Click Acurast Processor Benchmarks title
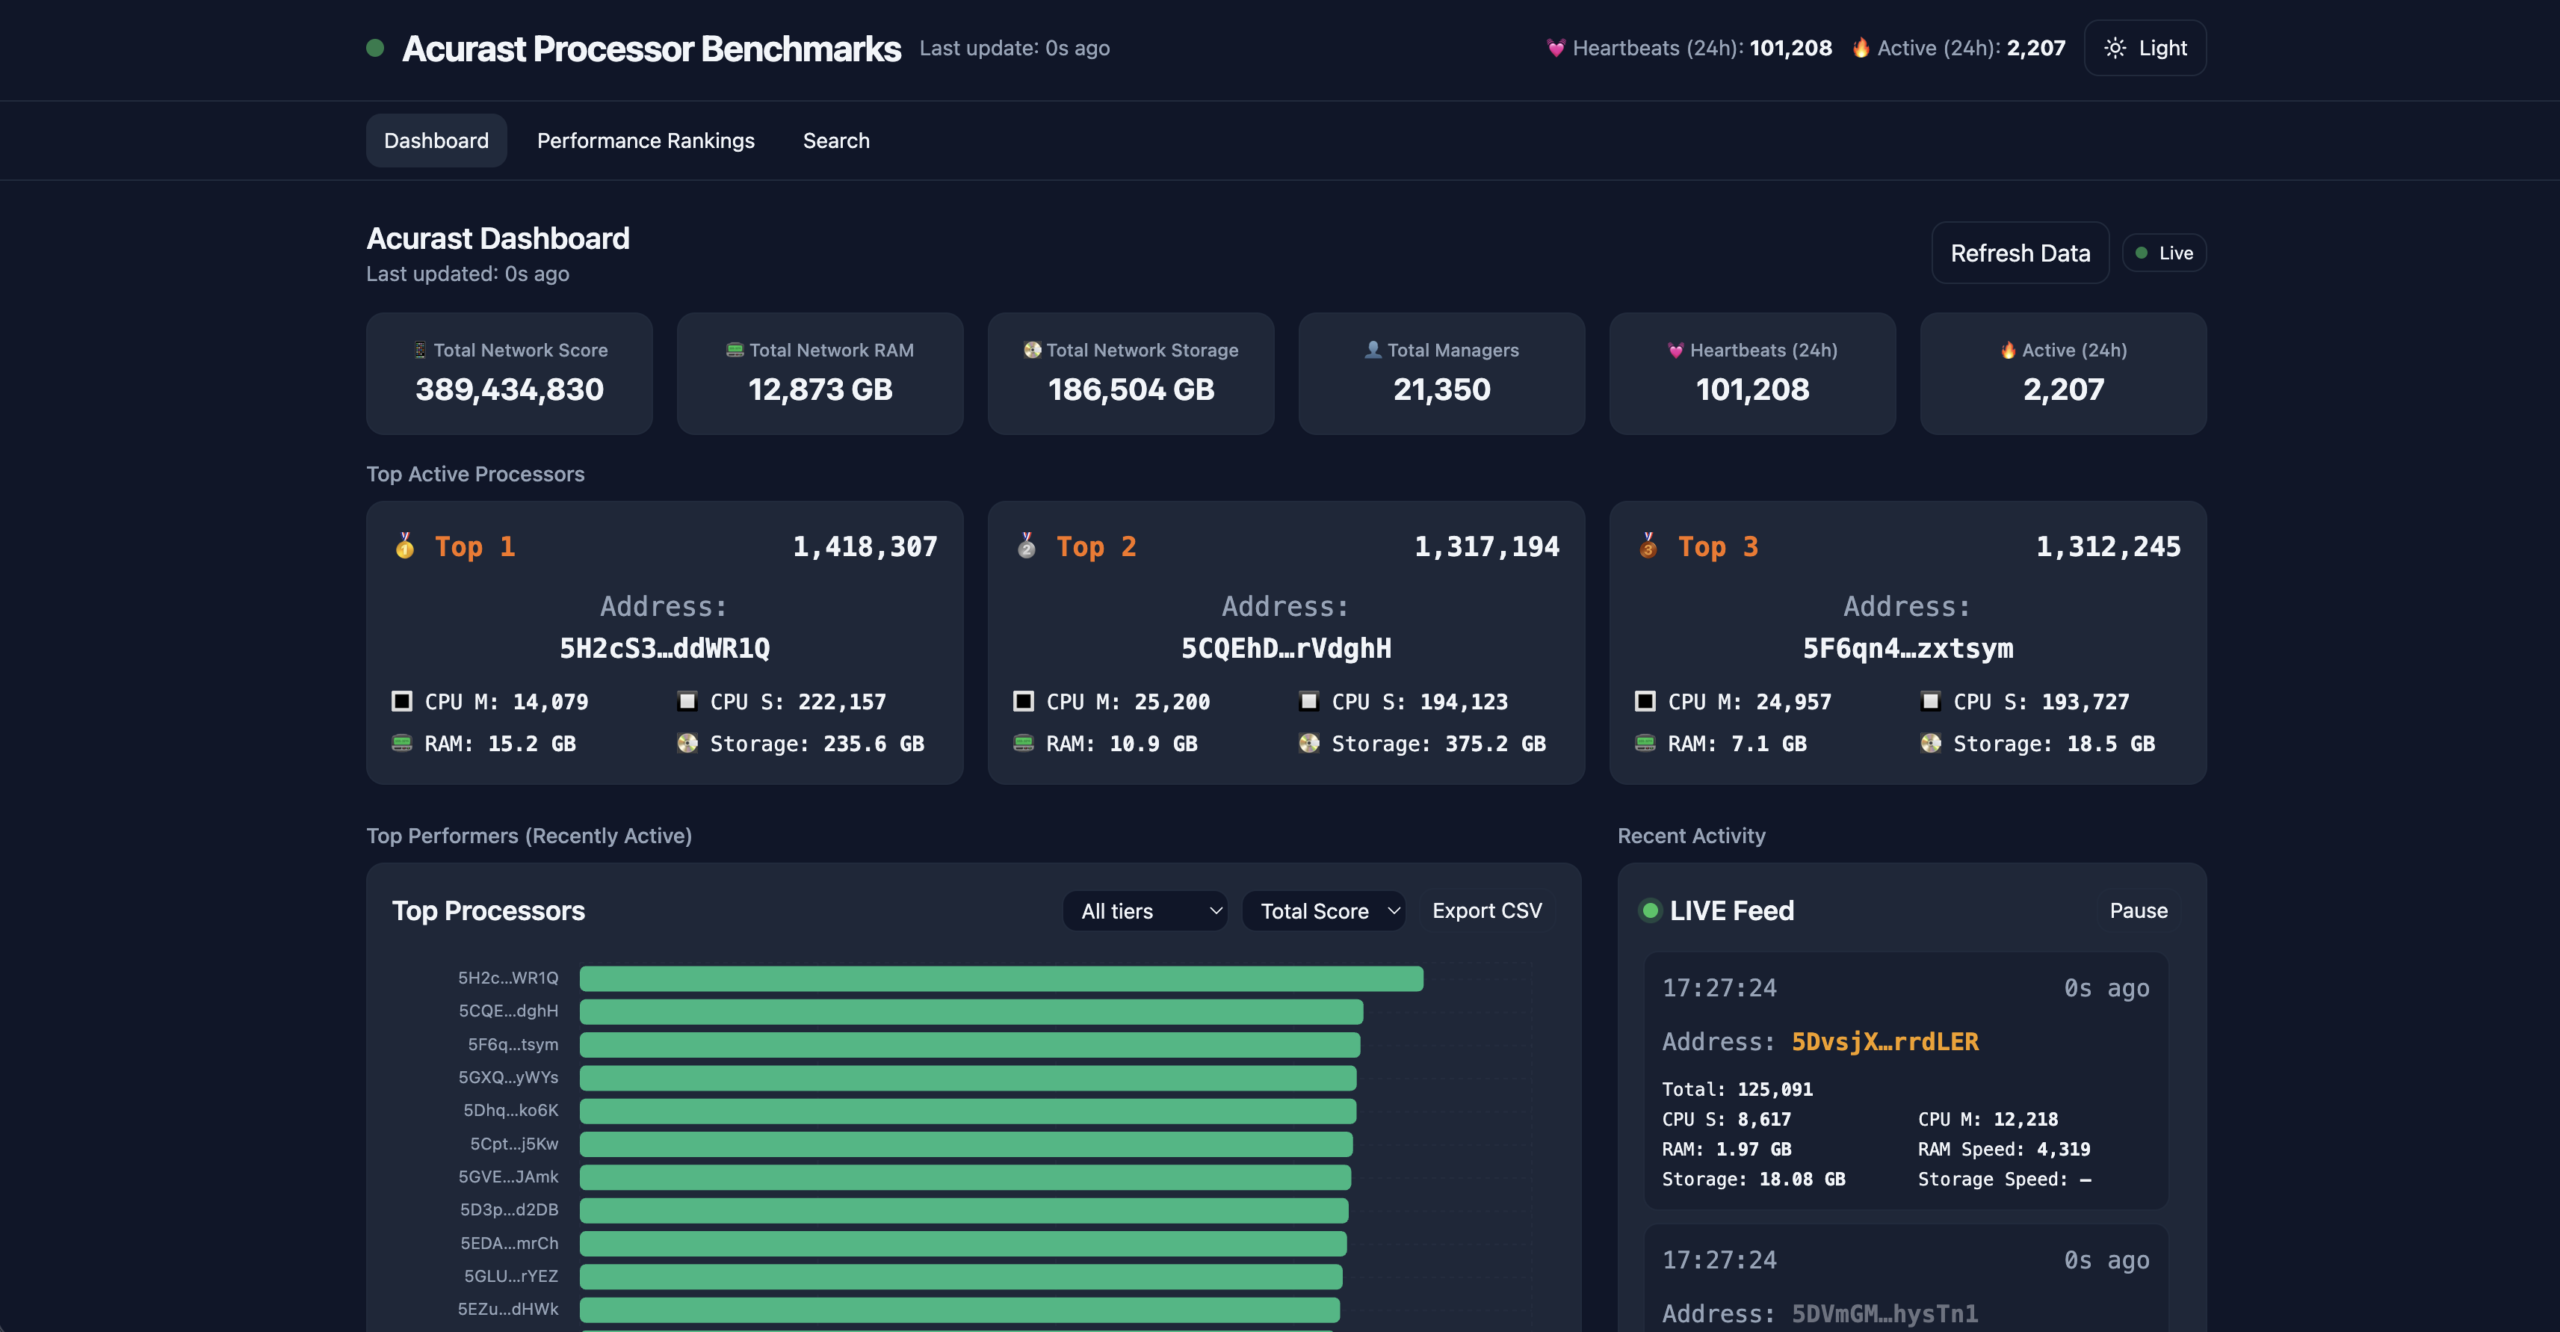This screenshot has height=1332, width=2560. (x=651, y=48)
